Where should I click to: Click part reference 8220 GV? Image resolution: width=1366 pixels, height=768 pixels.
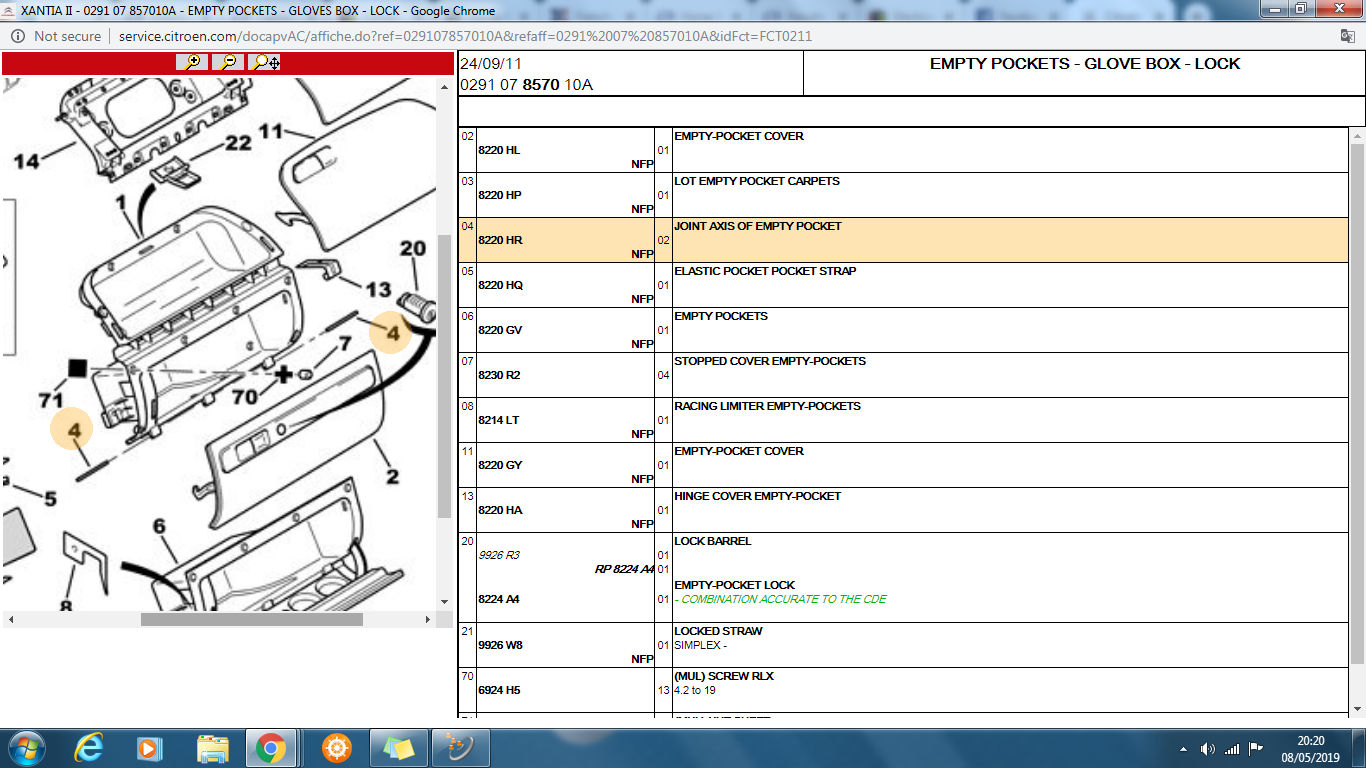point(500,330)
